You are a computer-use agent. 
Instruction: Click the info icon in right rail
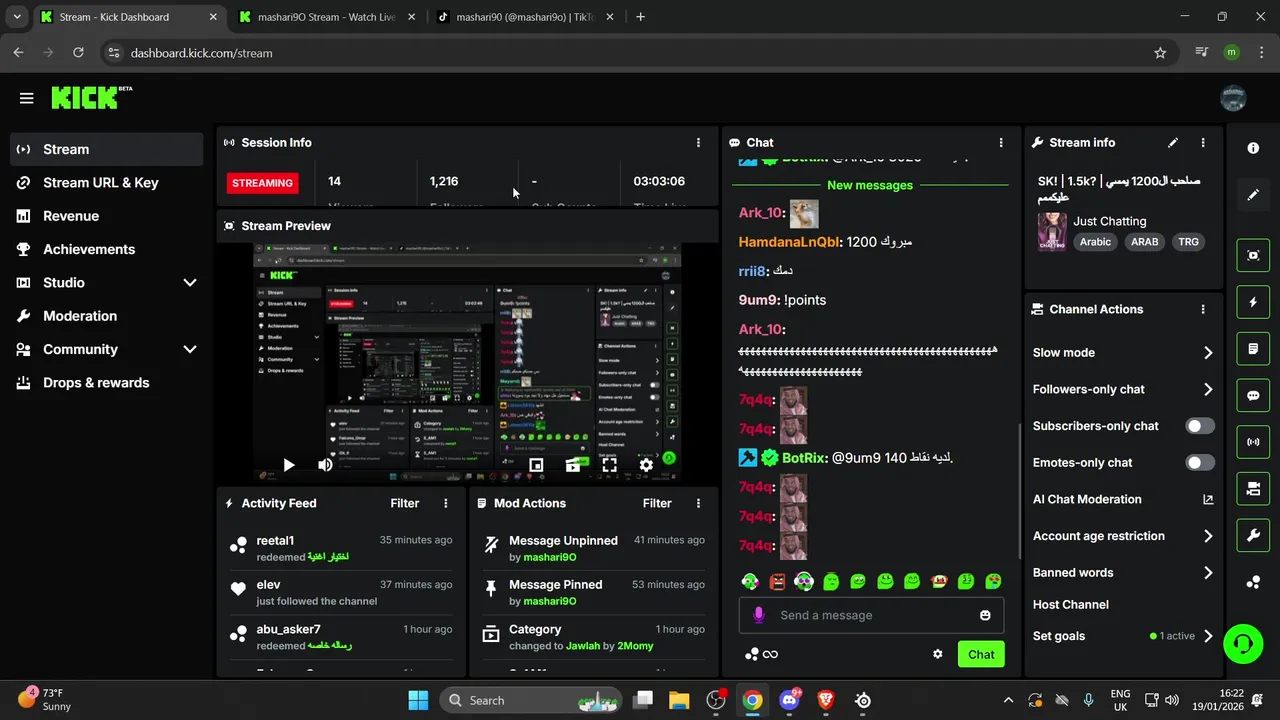tap(1253, 148)
